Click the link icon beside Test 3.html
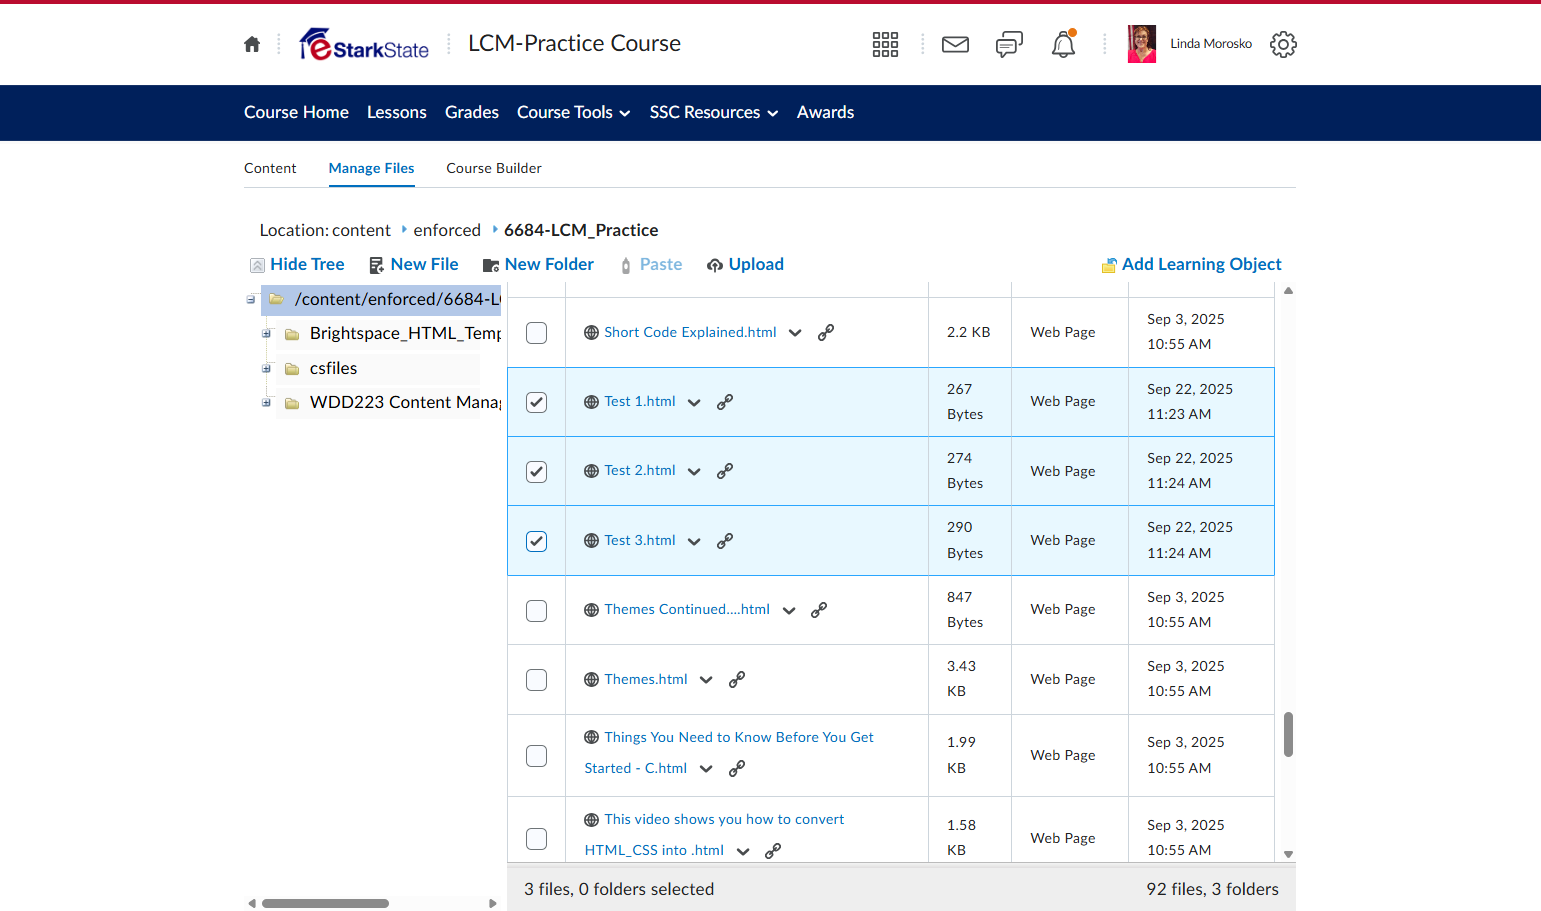Image resolution: width=1541 pixels, height=911 pixels. click(725, 541)
